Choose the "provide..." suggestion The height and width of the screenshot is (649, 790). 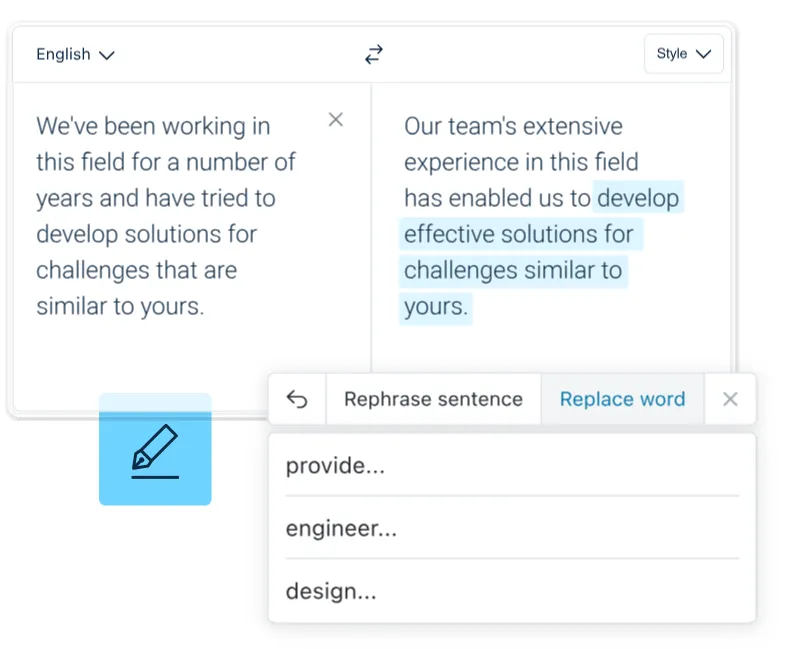(x=335, y=466)
